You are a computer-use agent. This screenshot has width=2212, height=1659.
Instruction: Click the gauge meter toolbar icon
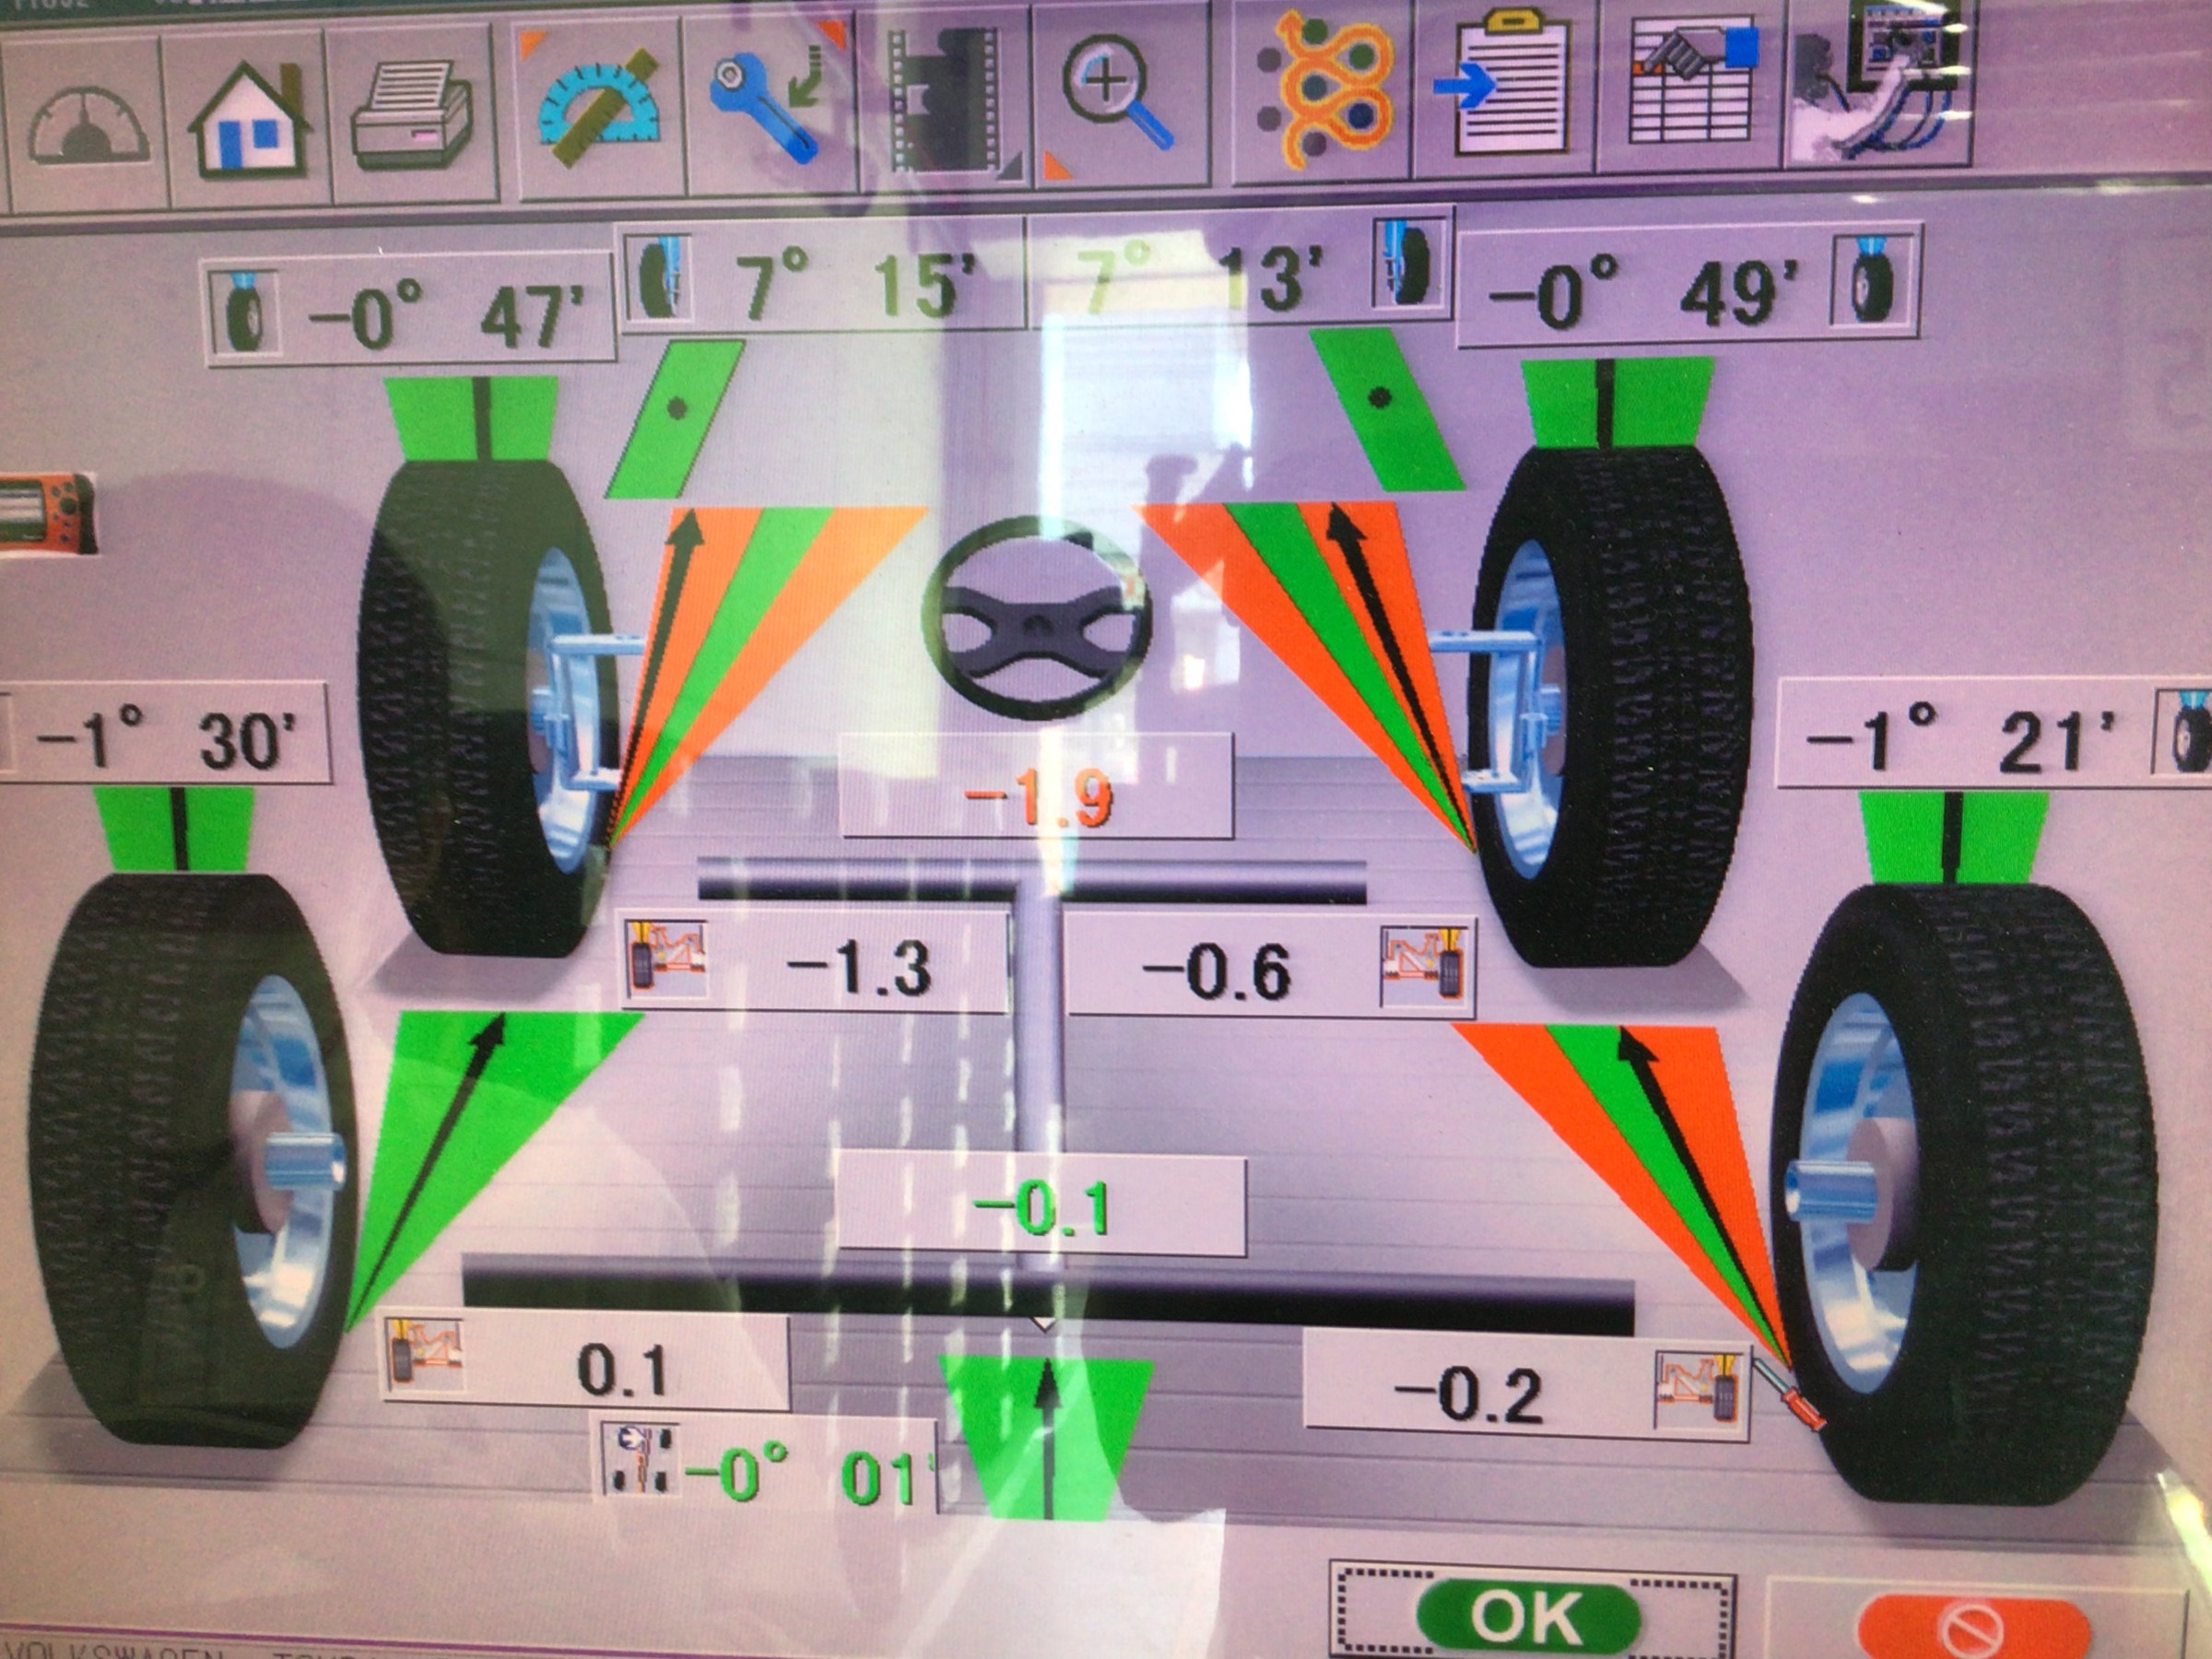88,125
